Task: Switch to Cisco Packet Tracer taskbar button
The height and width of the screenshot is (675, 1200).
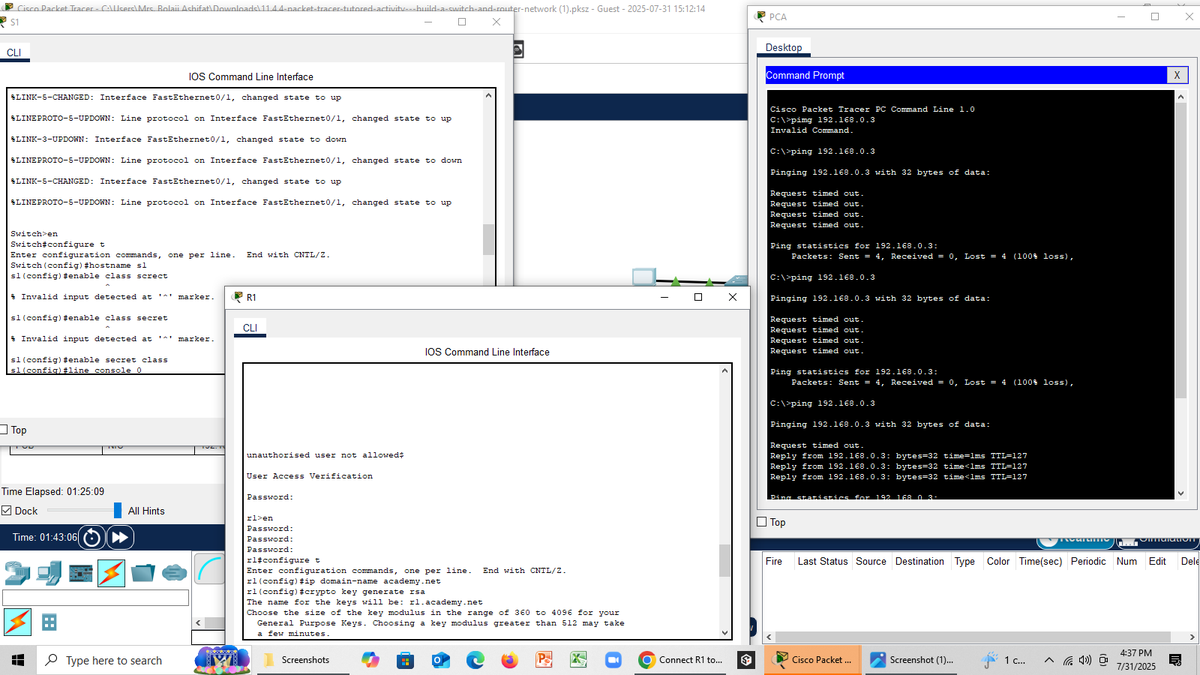Action: click(x=812, y=660)
